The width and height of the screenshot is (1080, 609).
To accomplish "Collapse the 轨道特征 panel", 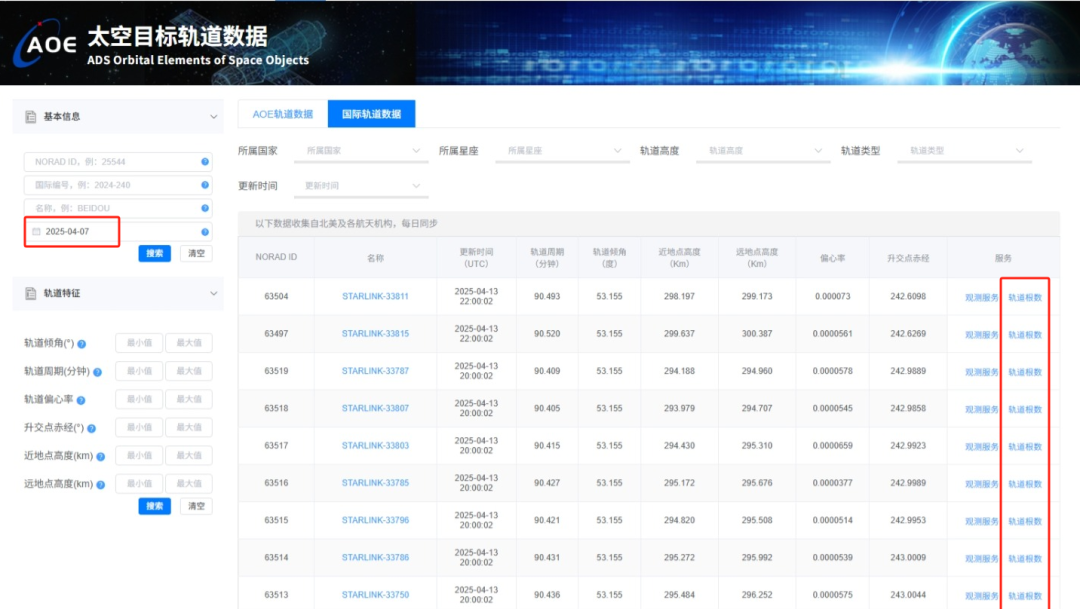I will pos(213,294).
